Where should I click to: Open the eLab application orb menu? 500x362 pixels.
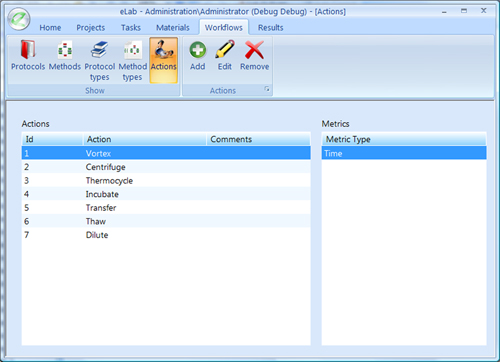point(19,19)
